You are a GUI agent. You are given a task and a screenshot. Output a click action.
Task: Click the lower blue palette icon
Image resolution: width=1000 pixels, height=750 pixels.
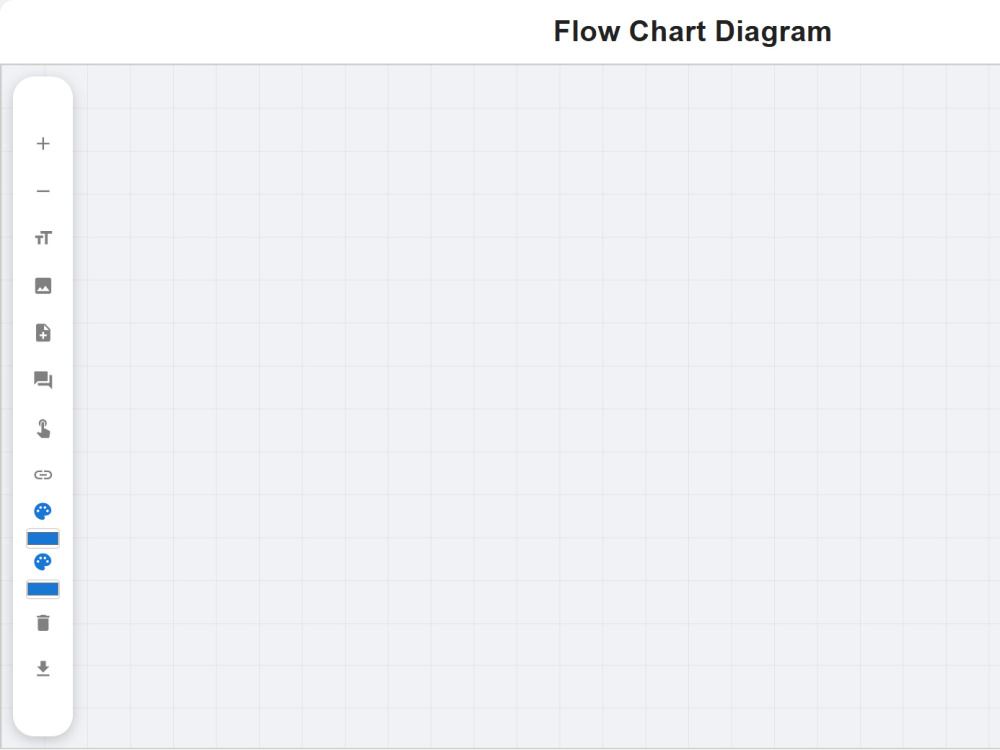pyautogui.click(x=43, y=562)
